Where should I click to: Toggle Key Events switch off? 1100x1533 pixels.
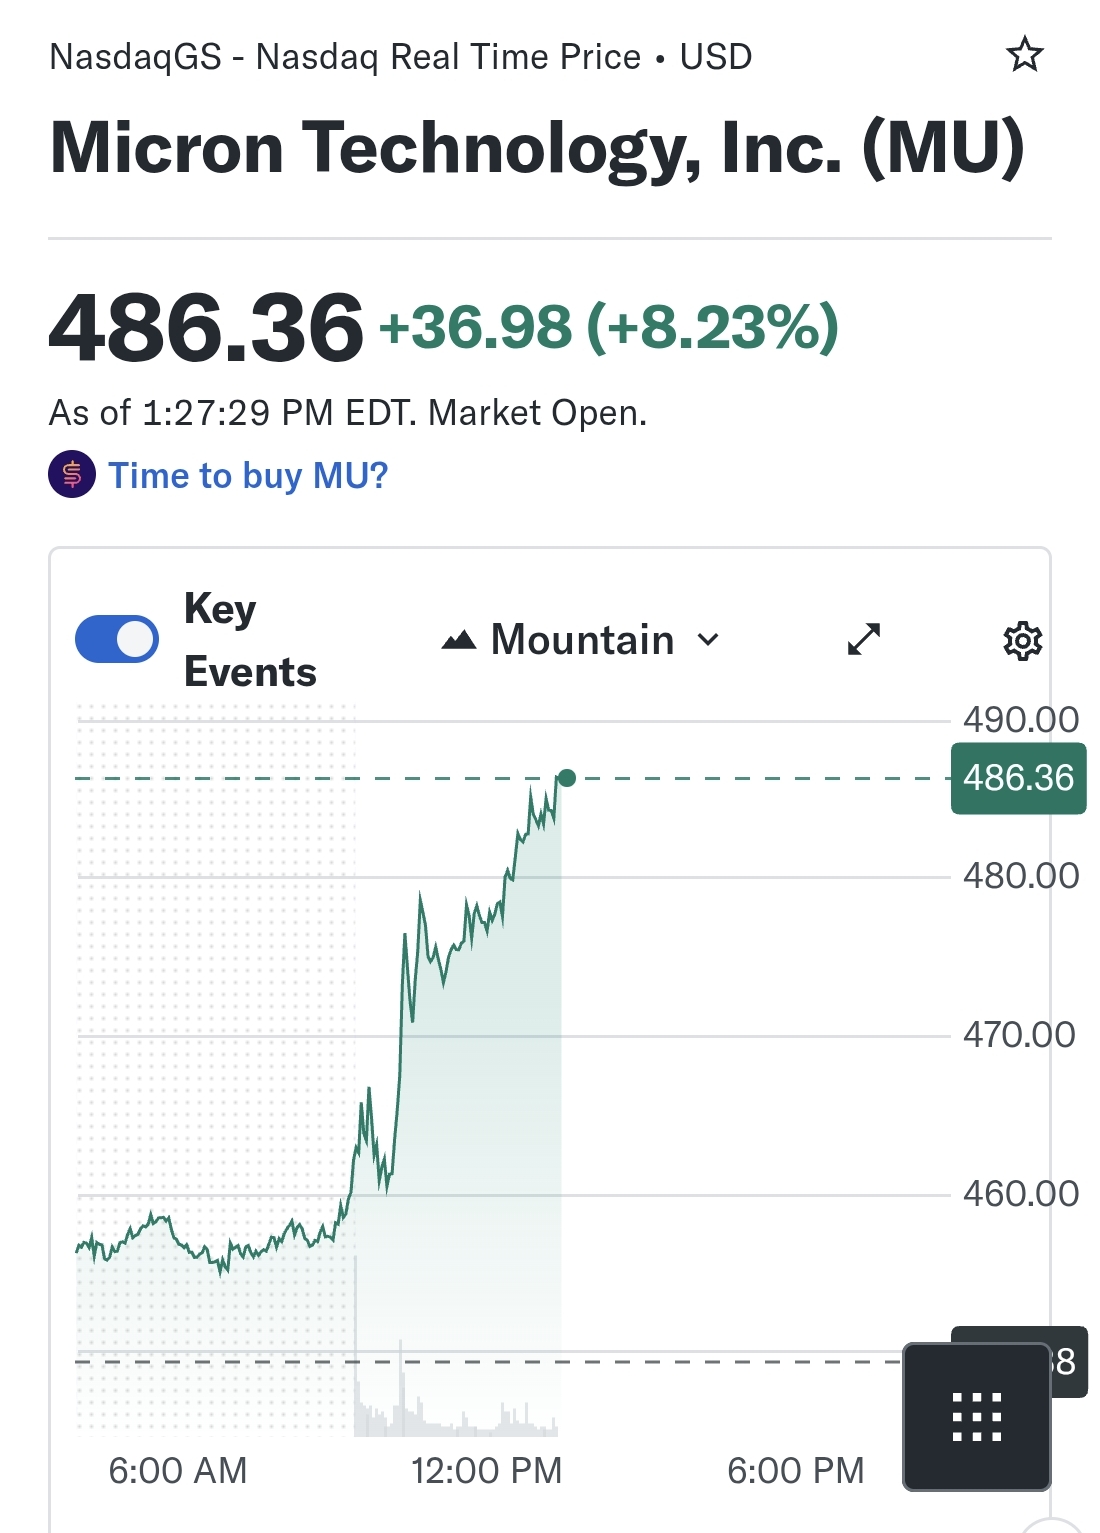tap(117, 640)
